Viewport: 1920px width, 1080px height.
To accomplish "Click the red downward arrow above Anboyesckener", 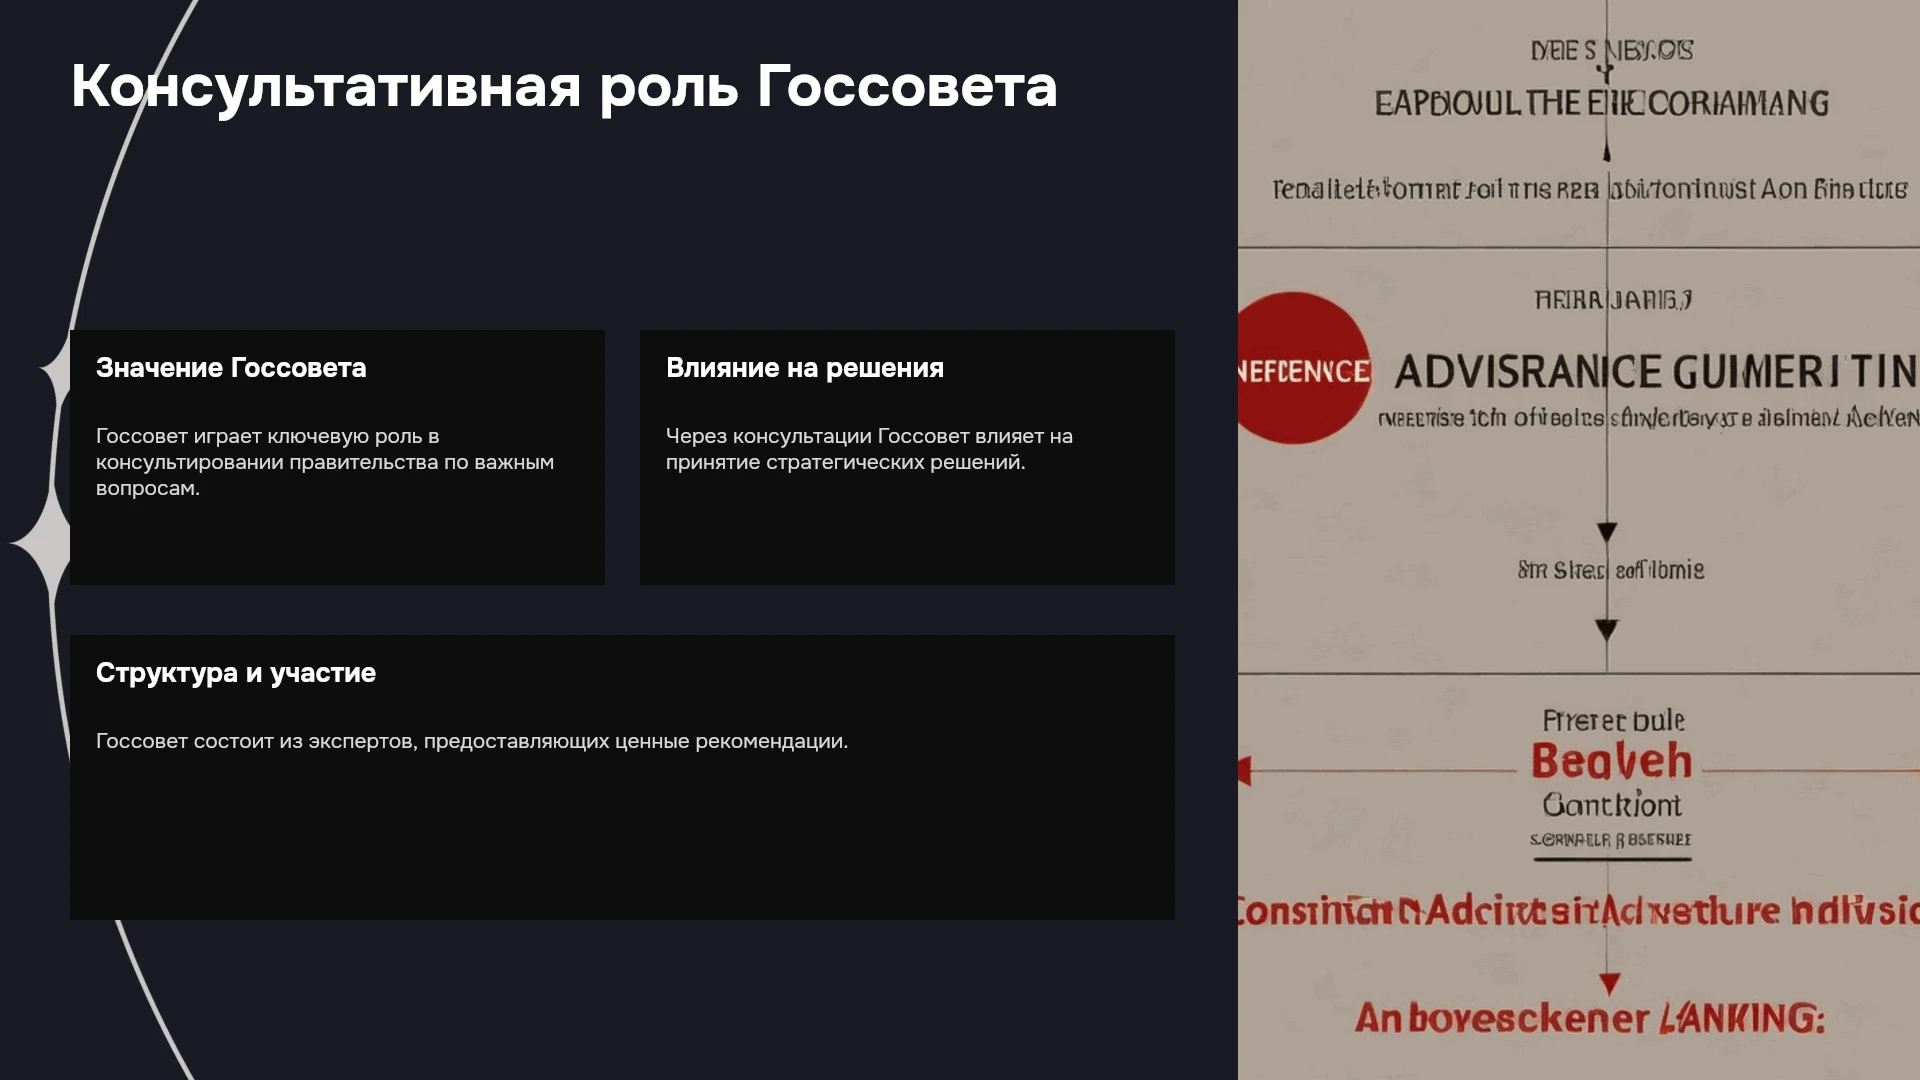I will [x=1609, y=984].
